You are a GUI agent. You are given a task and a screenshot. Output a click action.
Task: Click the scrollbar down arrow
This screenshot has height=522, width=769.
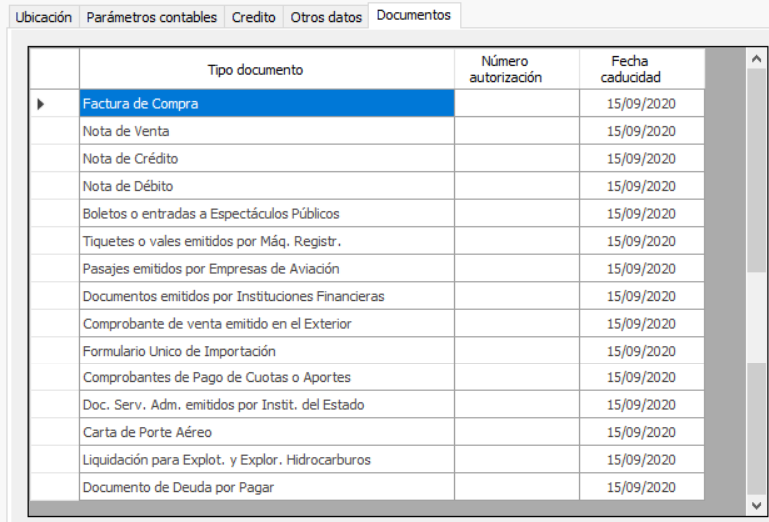pyautogui.click(x=755, y=505)
